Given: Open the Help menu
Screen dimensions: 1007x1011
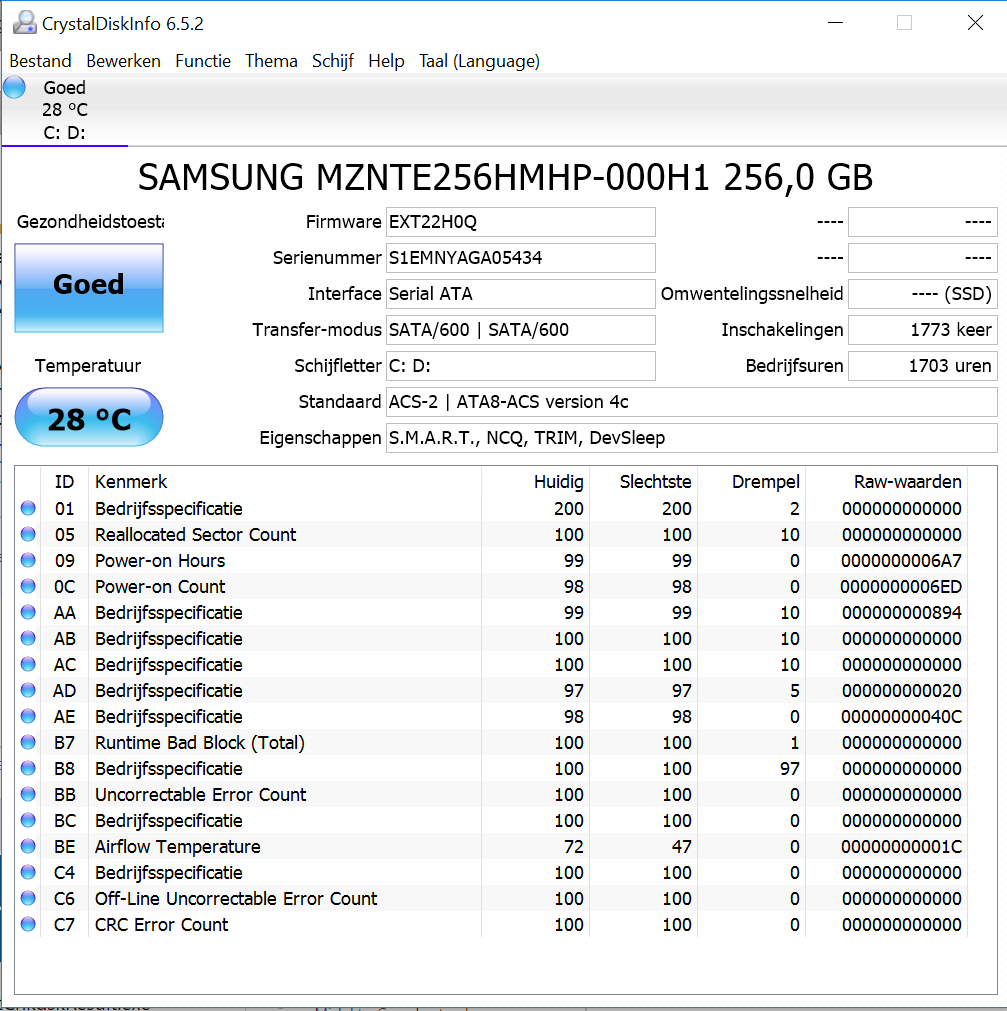Looking at the screenshot, I should point(386,61).
